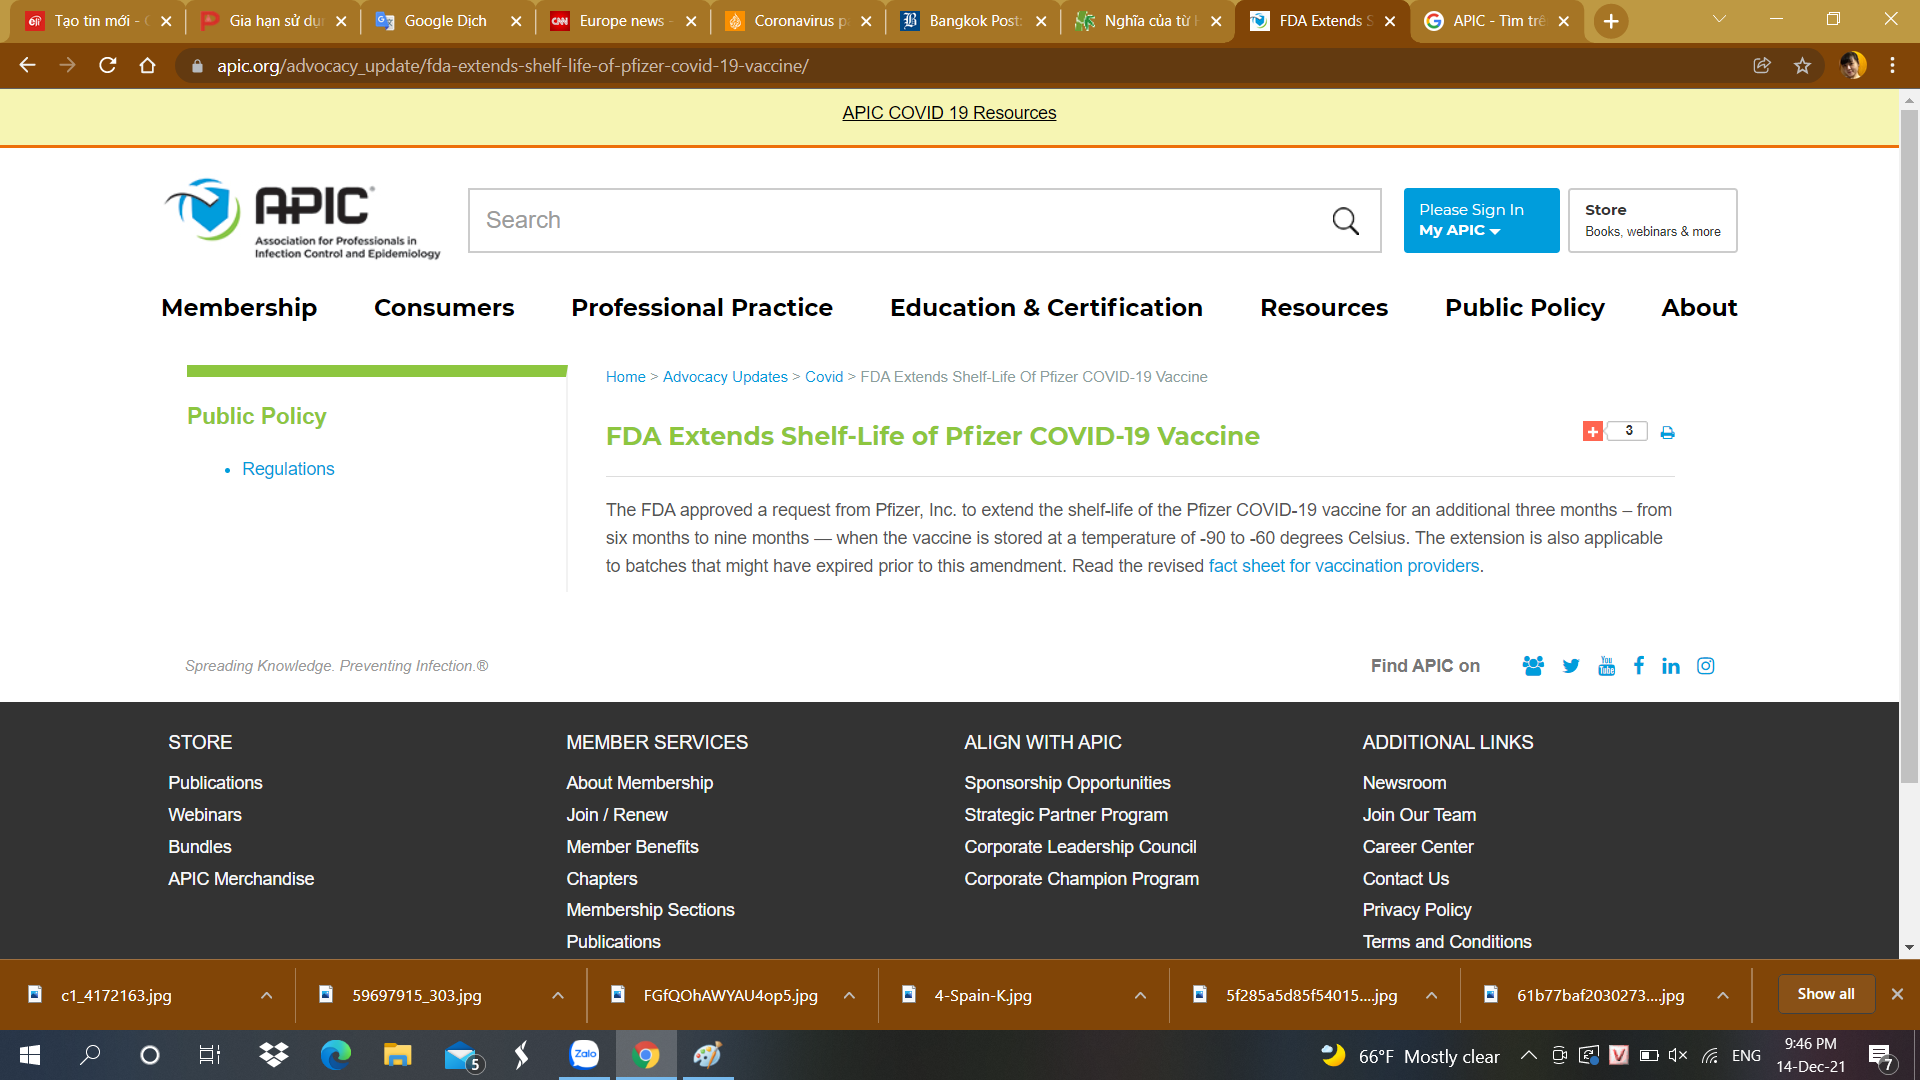The width and height of the screenshot is (1920, 1080).
Task: Click the red plus share icon
Action: click(x=1593, y=431)
